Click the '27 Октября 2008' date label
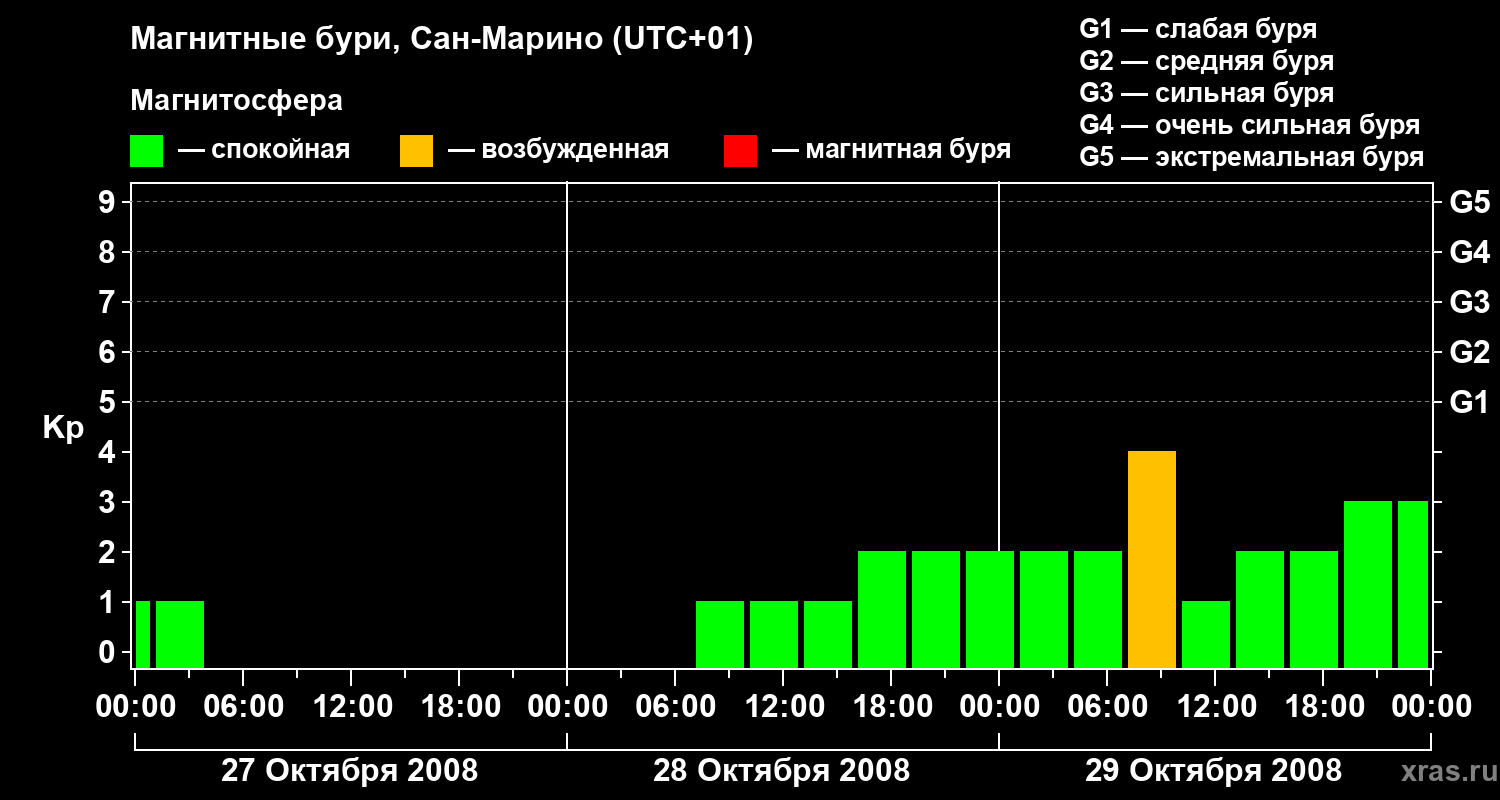The height and width of the screenshot is (800, 1500). (x=349, y=770)
